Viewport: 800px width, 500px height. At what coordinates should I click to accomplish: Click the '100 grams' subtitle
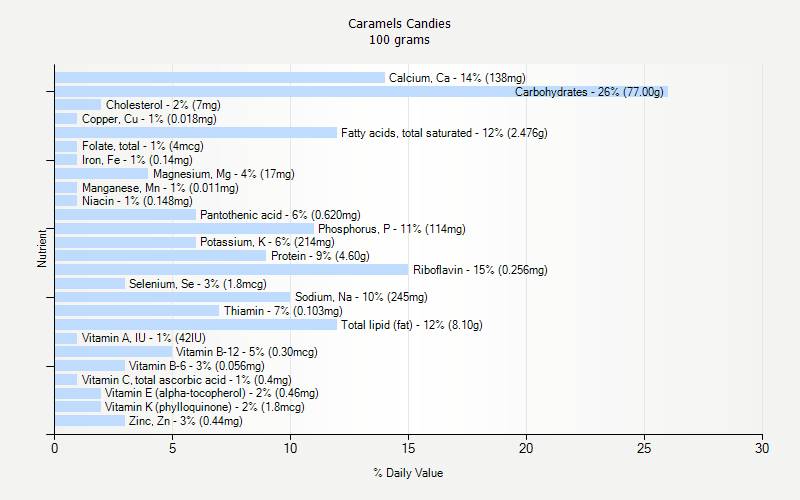click(399, 40)
